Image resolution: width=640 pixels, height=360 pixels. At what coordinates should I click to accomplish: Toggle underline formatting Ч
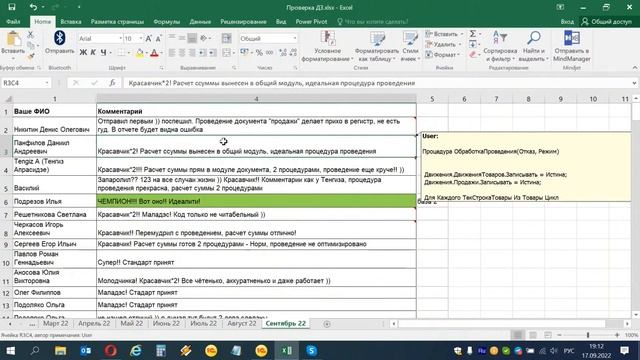pos(103,52)
